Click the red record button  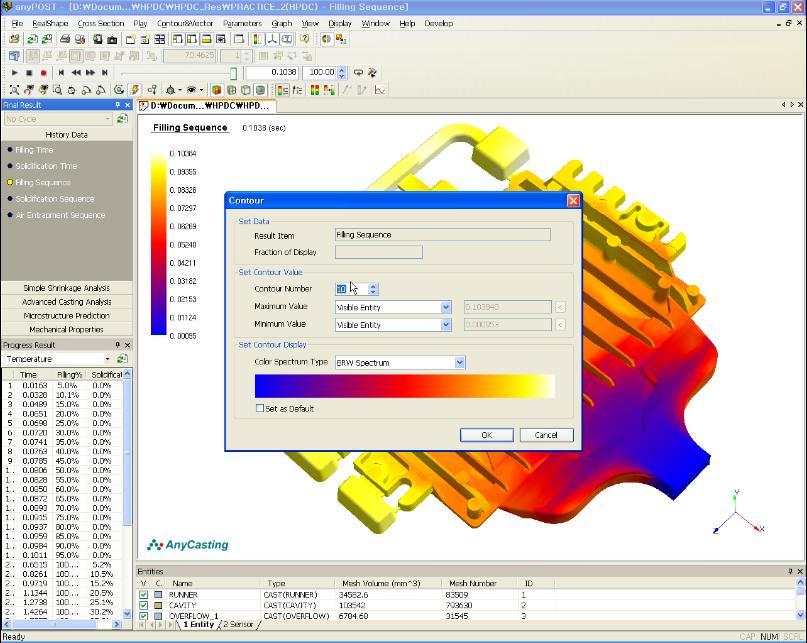44,73
